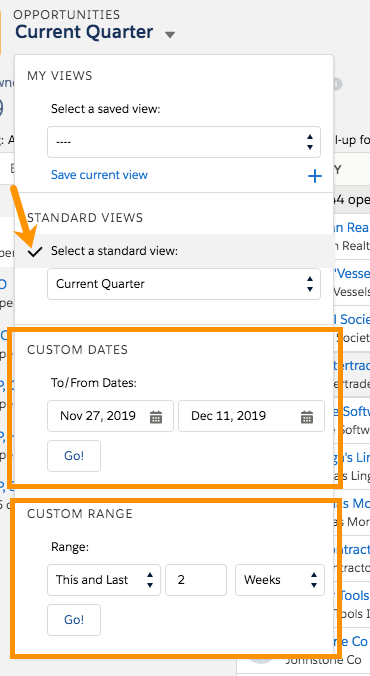Click the plus icon to save view
The width and height of the screenshot is (370, 676).
click(315, 175)
